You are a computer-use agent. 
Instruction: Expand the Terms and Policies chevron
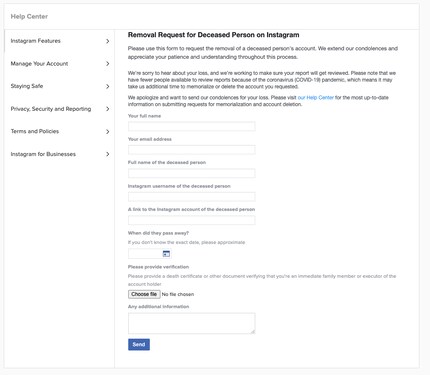click(107, 132)
